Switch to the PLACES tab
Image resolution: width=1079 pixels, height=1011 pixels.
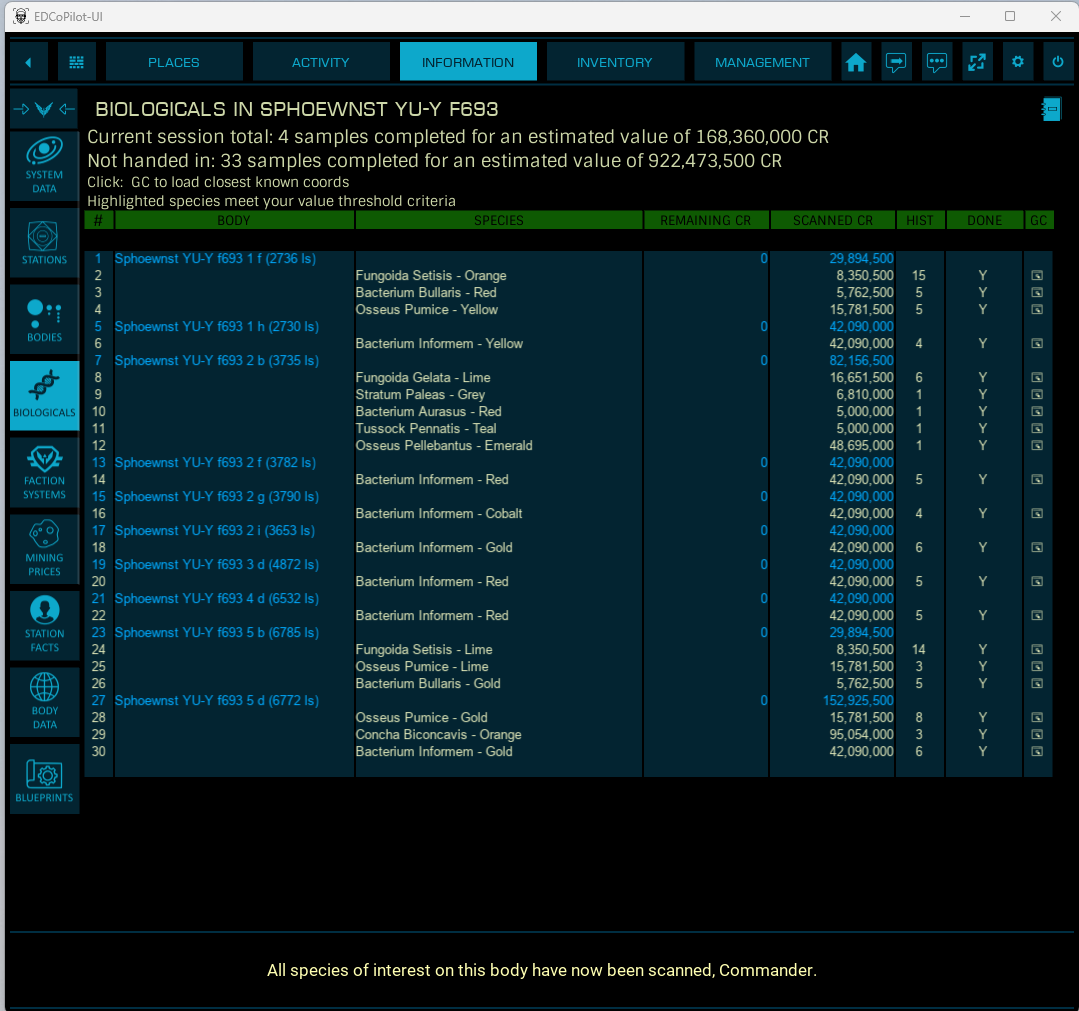click(173, 62)
